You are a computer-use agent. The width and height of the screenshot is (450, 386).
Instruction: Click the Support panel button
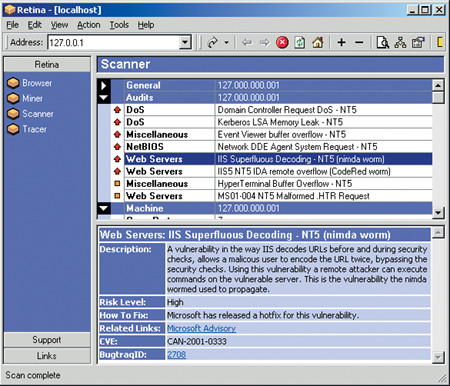(47, 340)
